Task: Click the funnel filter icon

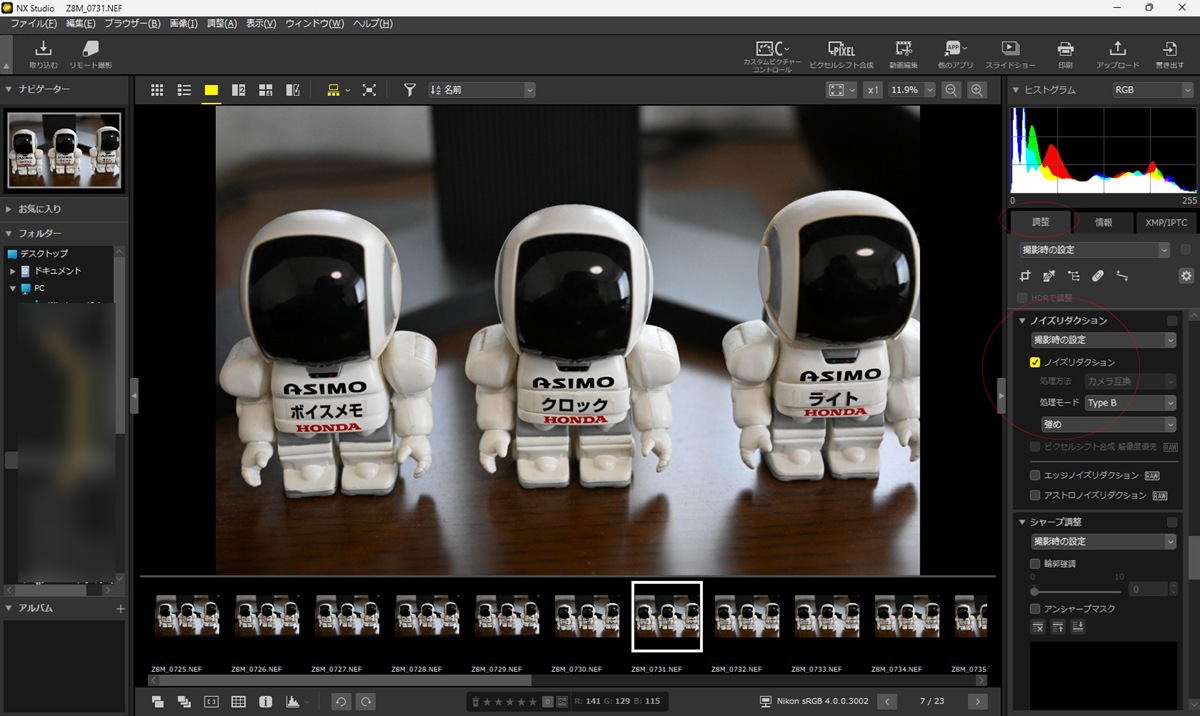Action: (x=409, y=90)
